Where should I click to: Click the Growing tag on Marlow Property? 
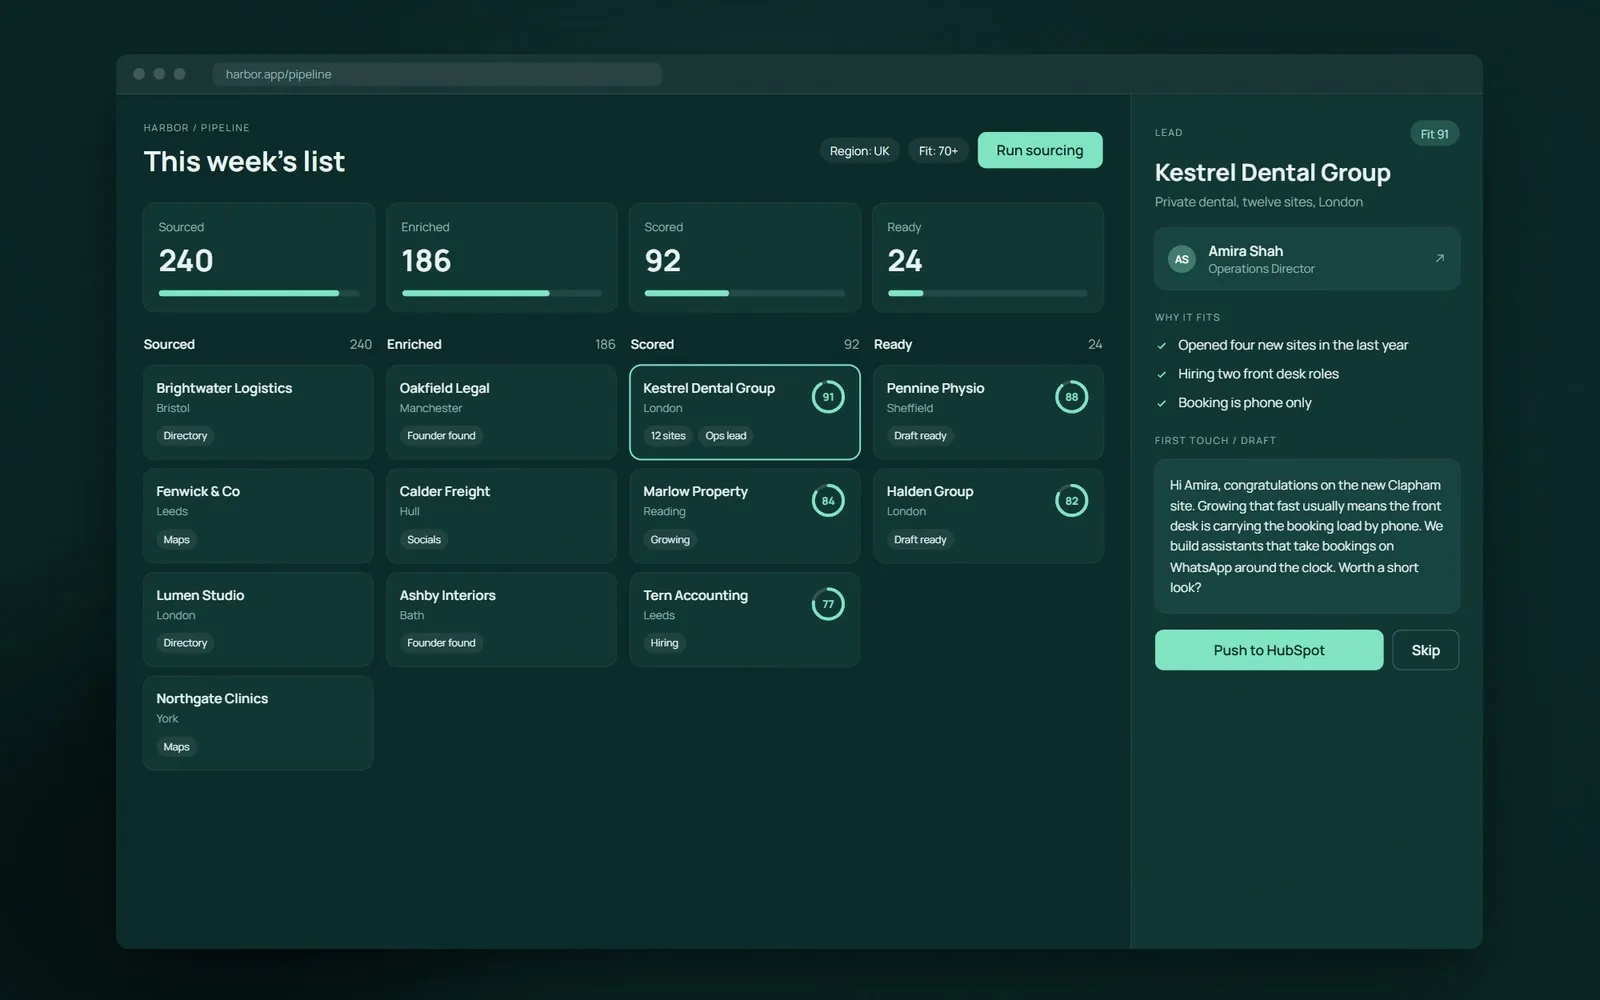point(670,540)
